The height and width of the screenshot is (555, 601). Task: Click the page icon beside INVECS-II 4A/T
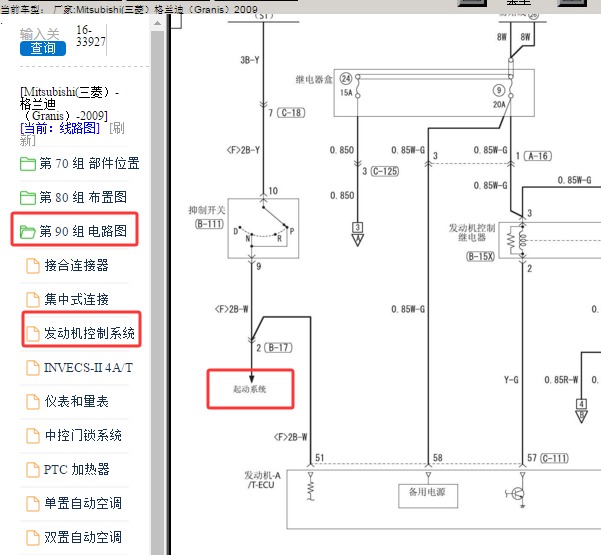(33, 368)
